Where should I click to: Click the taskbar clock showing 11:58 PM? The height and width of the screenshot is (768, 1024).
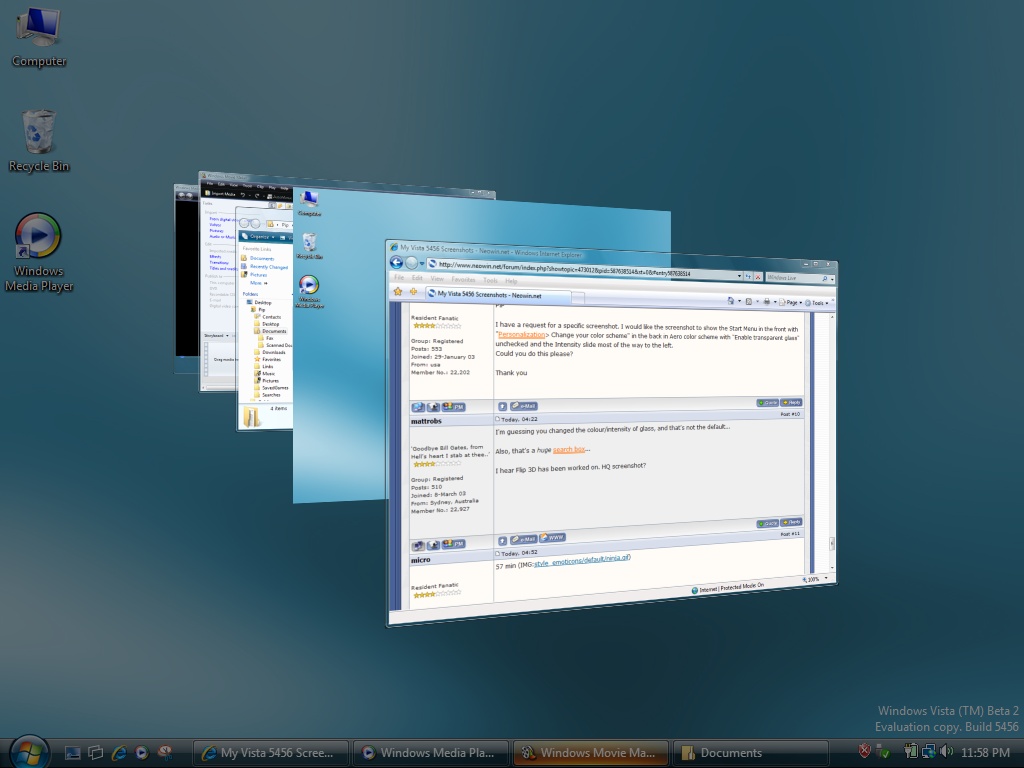(x=985, y=753)
